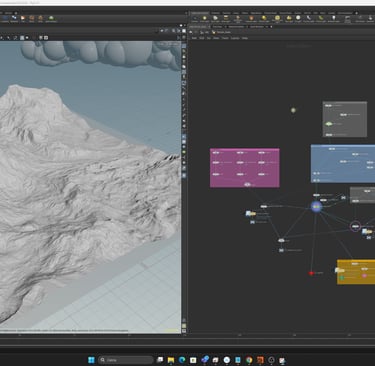Select the red node in network editor
The width and height of the screenshot is (375, 366).
(x=311, y=273)
